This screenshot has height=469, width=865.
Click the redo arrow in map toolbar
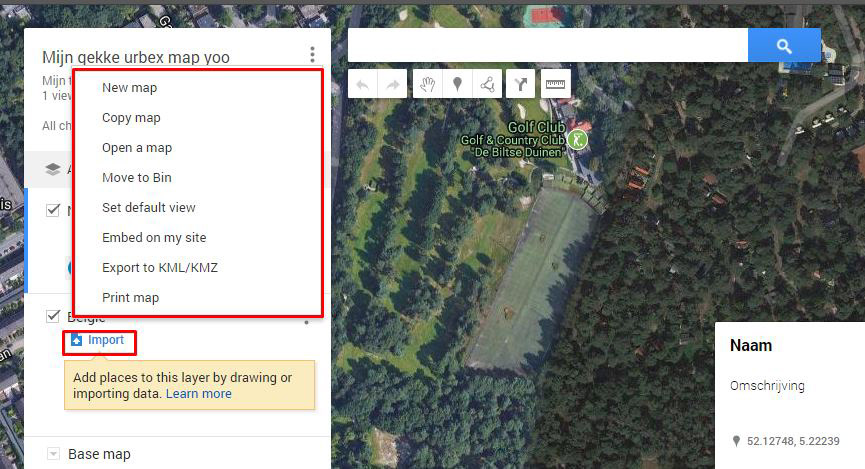pyautogui.click(x=393, y=84)
